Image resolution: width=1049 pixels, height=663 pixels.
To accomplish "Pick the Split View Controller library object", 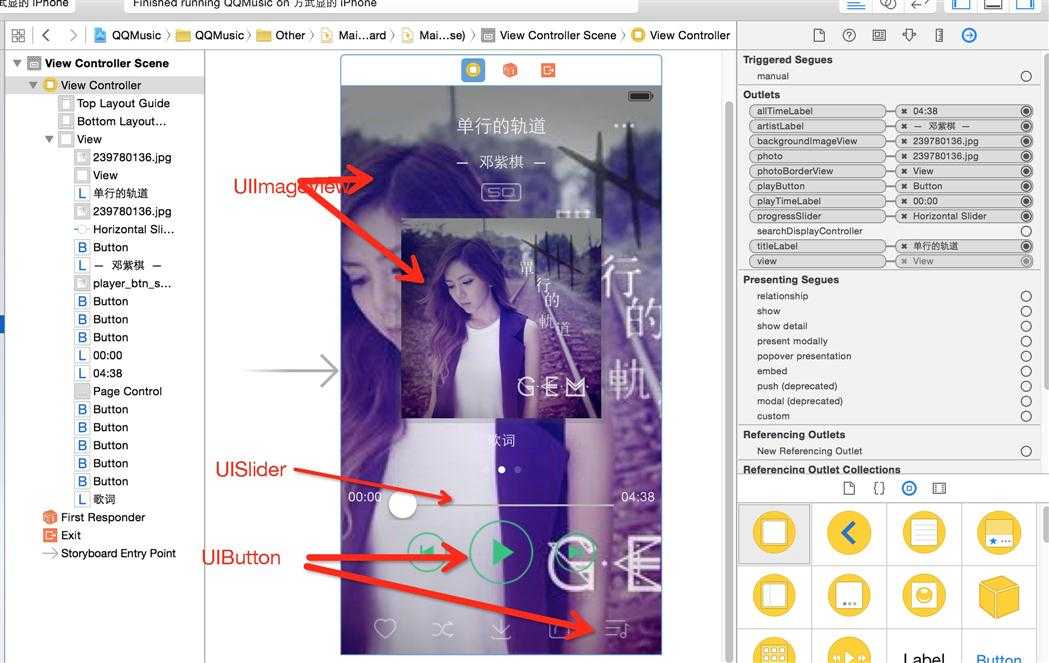I will (774, 595).
